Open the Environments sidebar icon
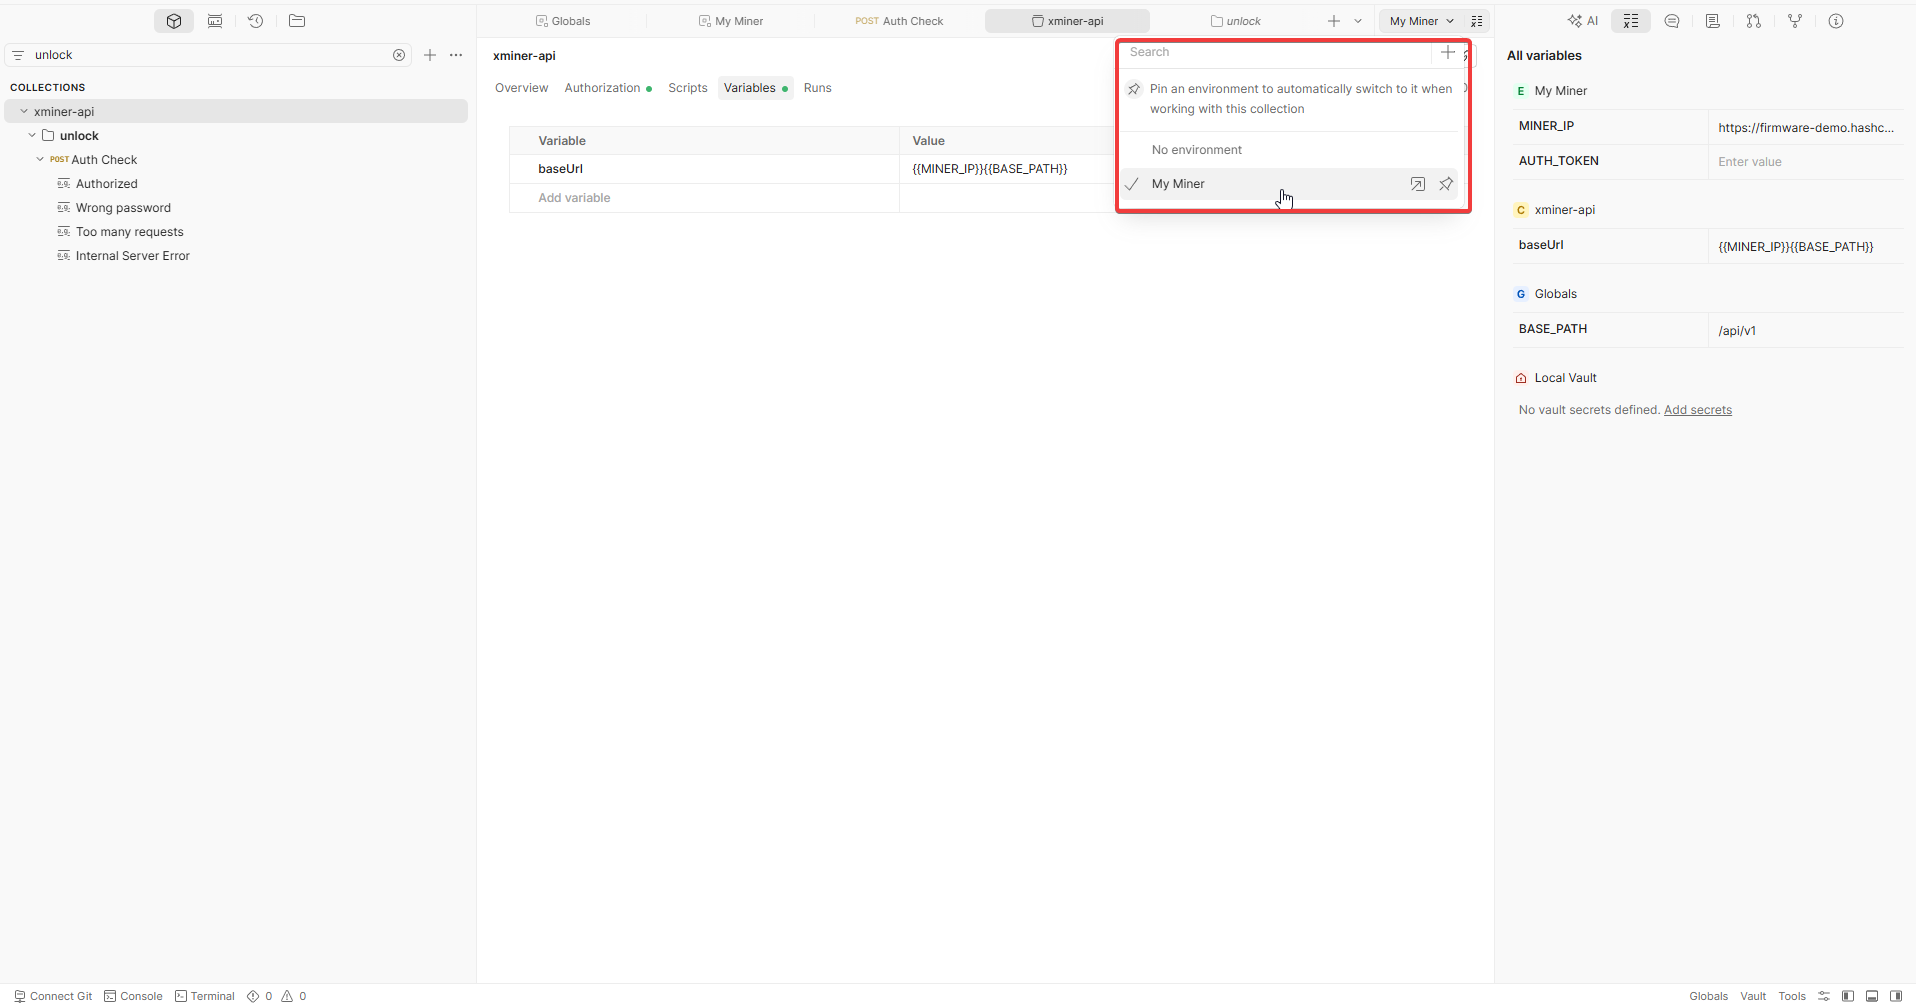Image resolution: width=1916 pixels, height=1008 pixels. click(x=215, y=21)
